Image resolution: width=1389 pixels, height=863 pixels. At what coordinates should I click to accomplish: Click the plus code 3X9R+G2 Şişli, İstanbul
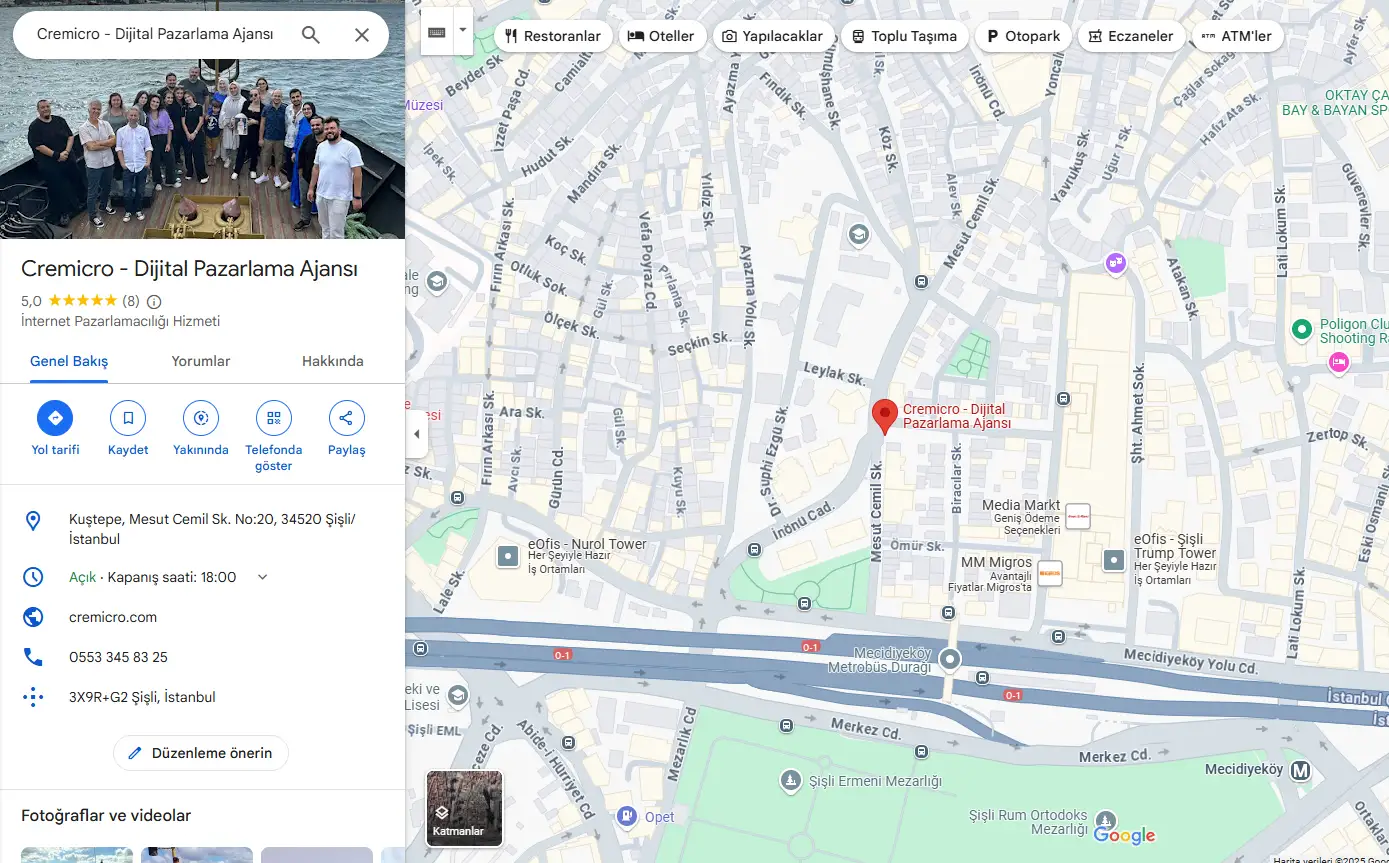click(142, 697)
